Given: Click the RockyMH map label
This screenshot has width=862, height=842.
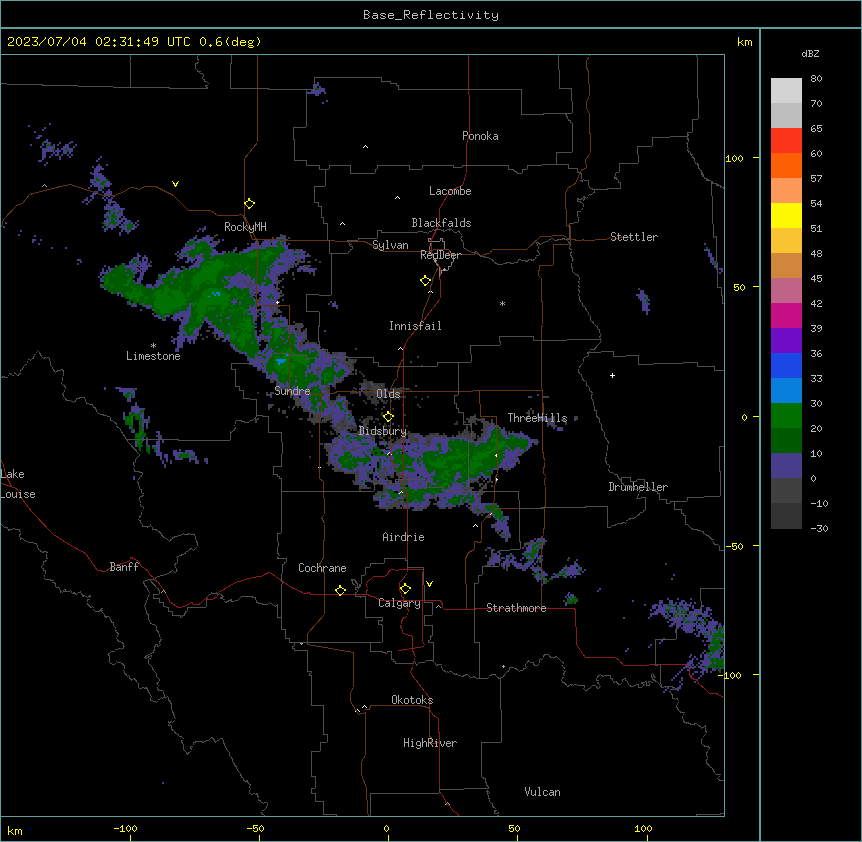Looking at the screenshot, I should 245,227.
